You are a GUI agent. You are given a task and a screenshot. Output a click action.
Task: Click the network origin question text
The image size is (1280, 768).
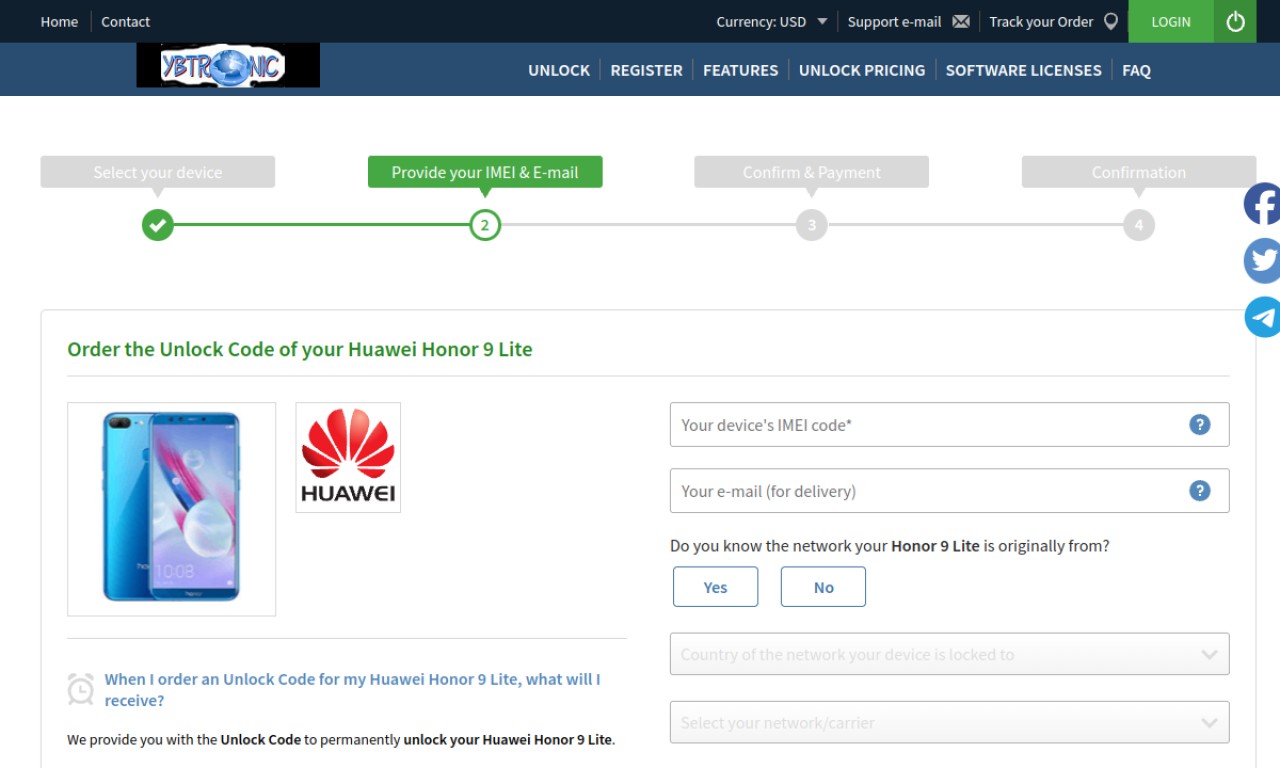tap(890, 546)
